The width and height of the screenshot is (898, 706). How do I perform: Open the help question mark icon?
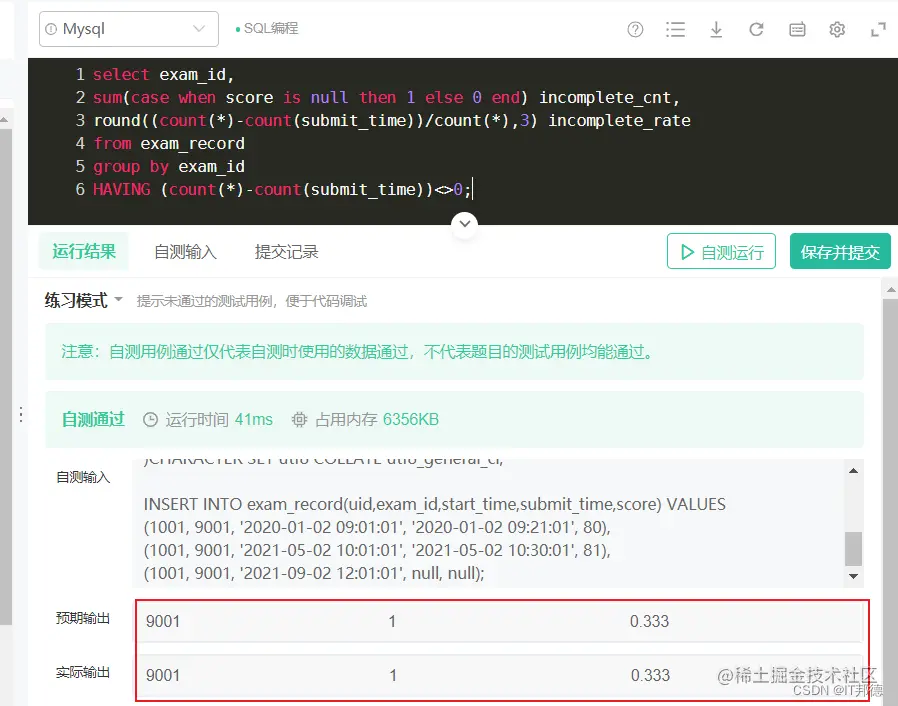coord(635,29)
